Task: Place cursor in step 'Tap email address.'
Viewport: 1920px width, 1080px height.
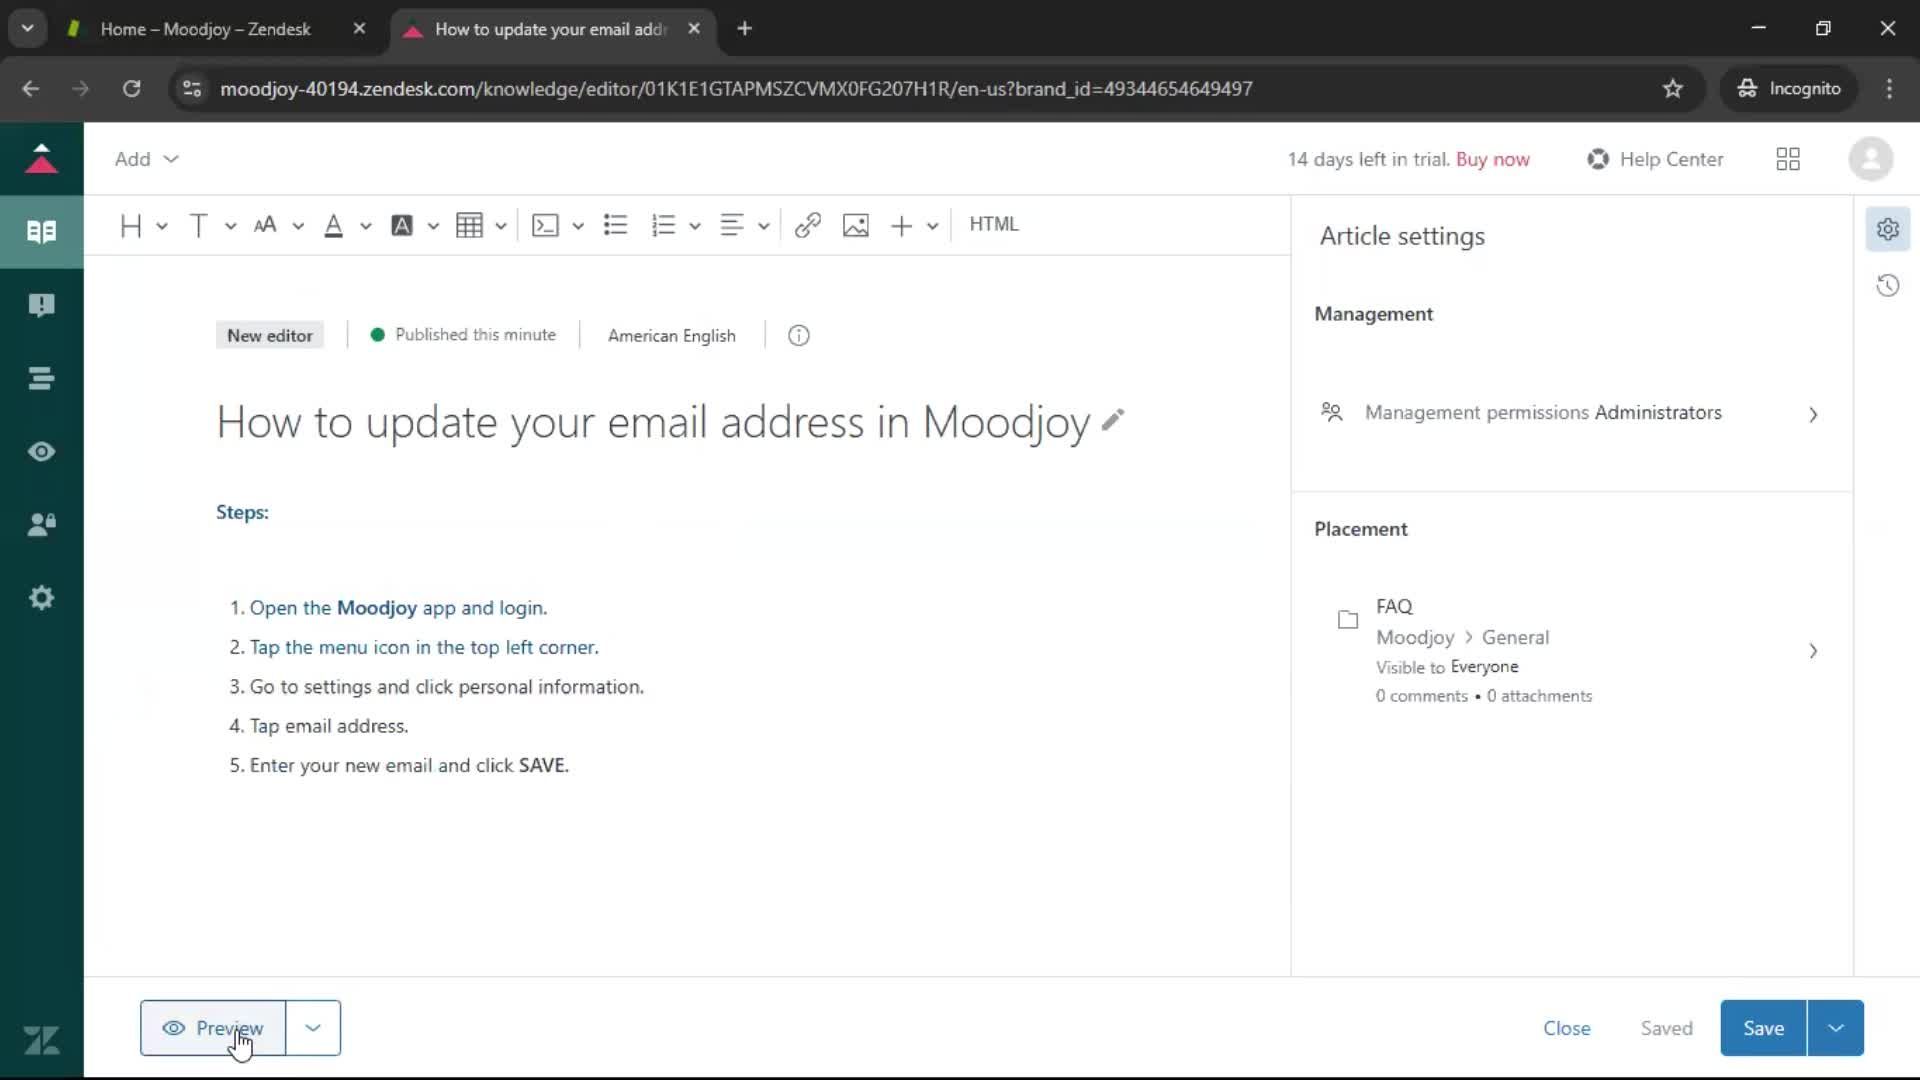Action: pos(329,726)
